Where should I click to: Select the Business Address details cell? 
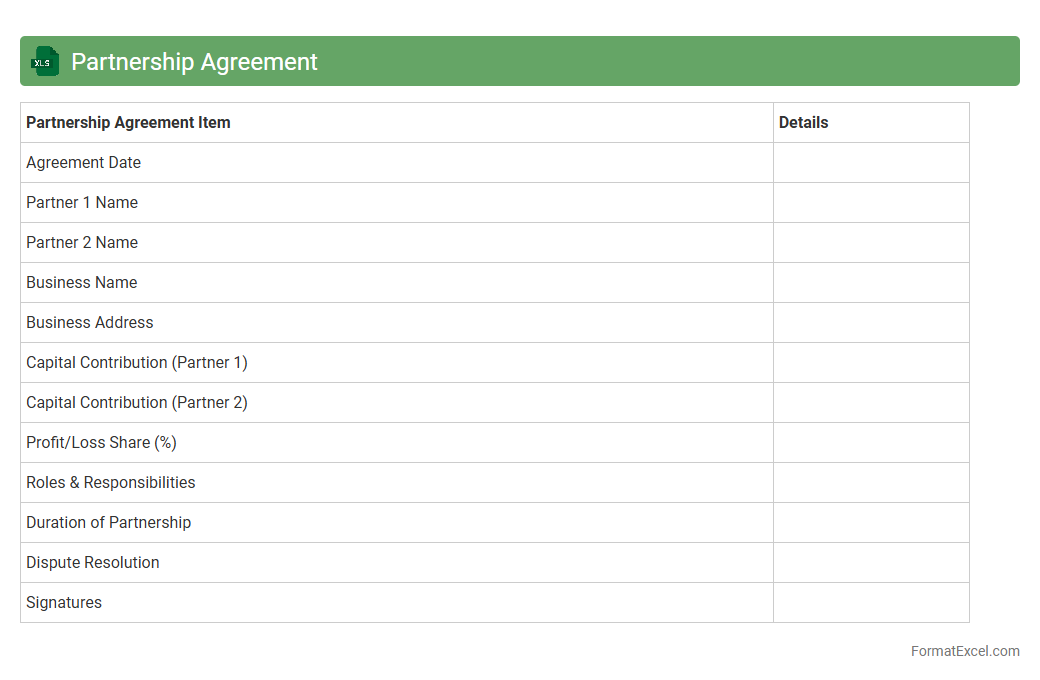(x=871, y=323)
